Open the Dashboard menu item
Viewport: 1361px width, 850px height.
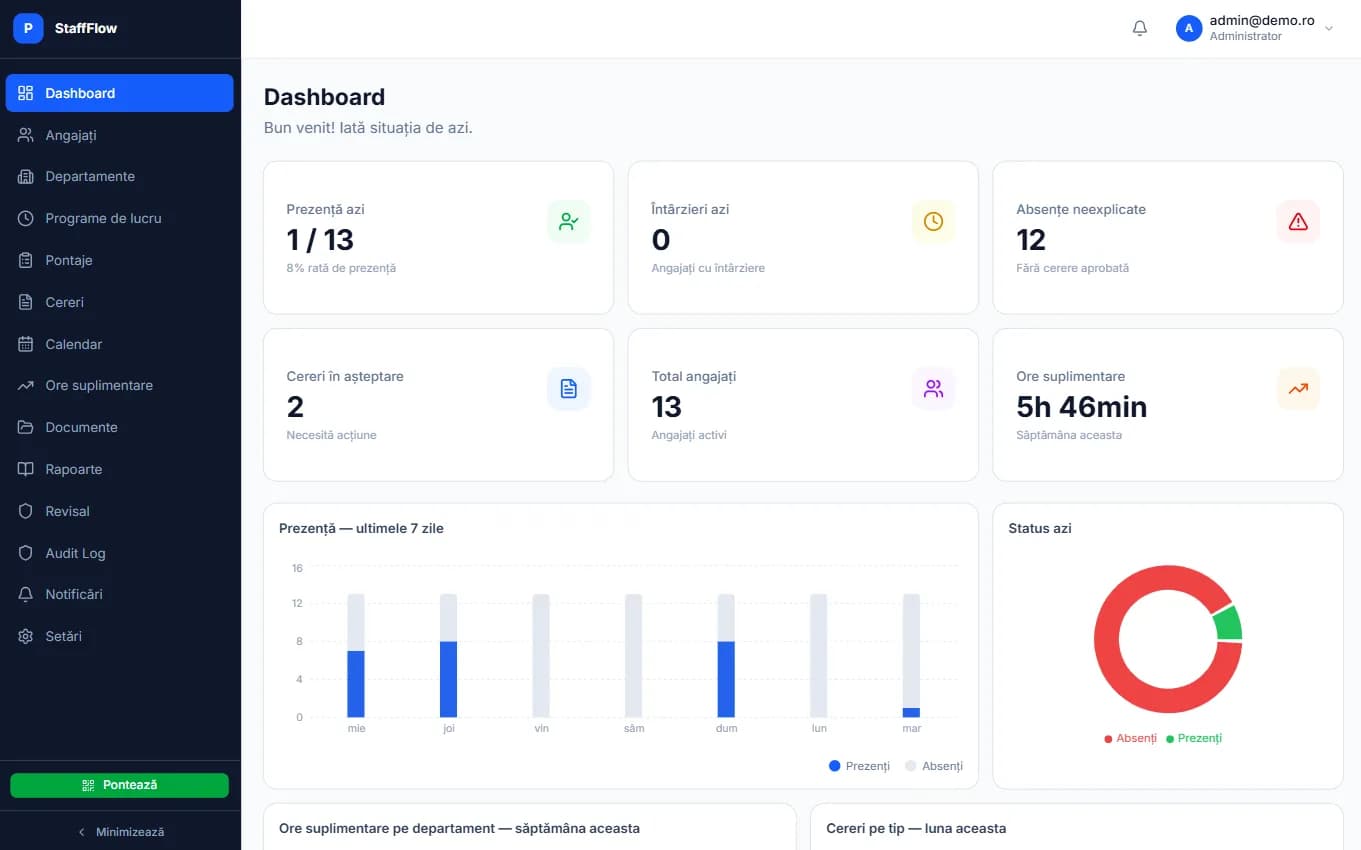120,93
